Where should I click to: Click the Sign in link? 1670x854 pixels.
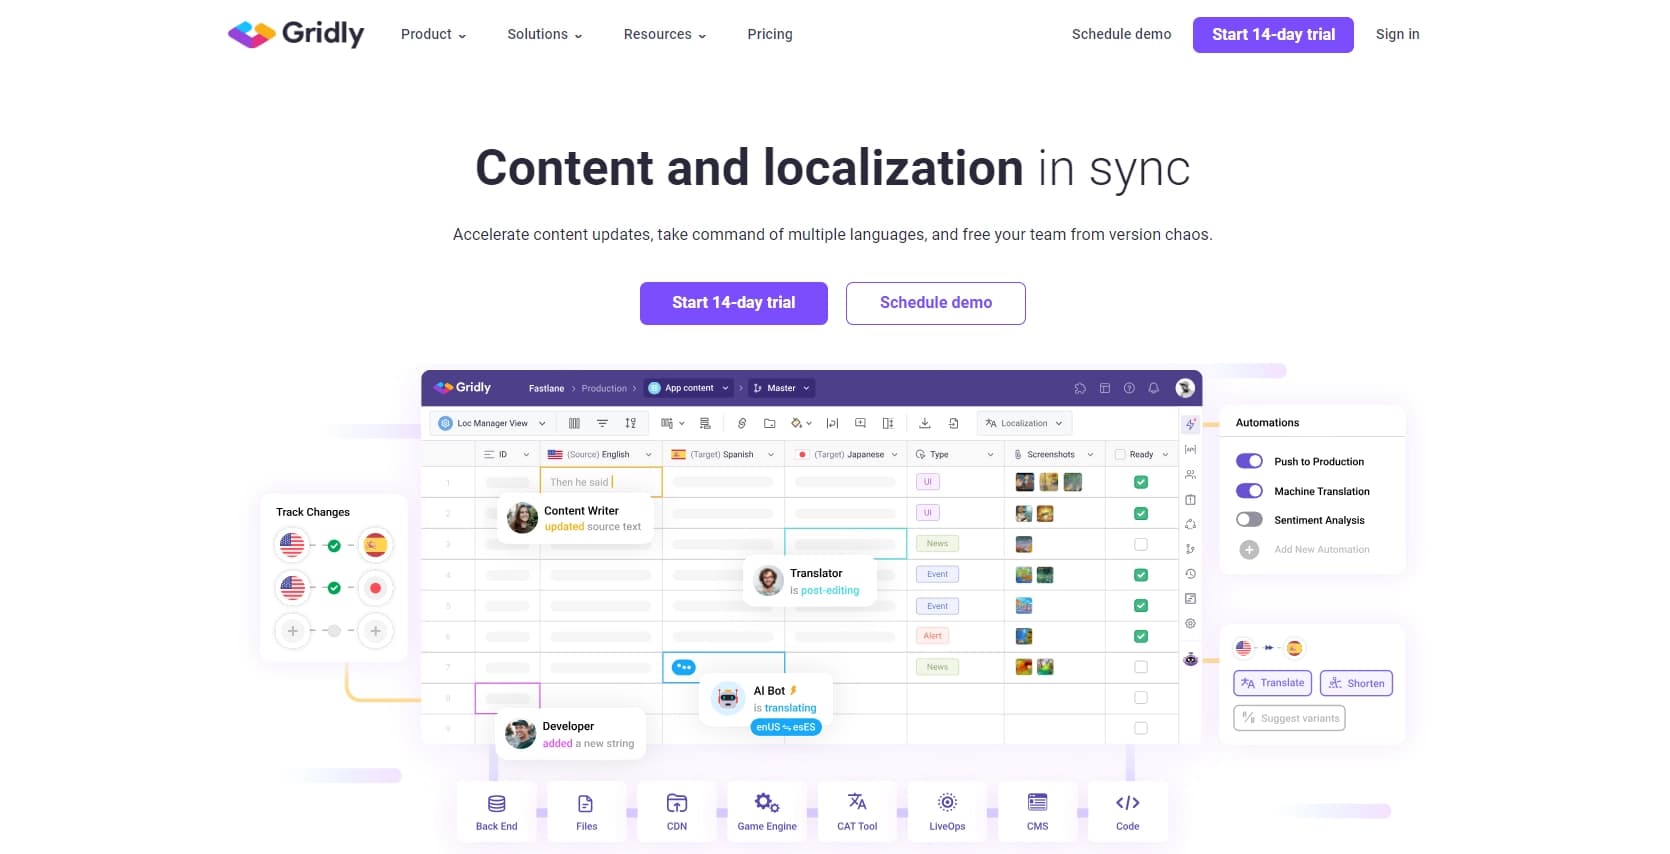tap(1397, 34)
